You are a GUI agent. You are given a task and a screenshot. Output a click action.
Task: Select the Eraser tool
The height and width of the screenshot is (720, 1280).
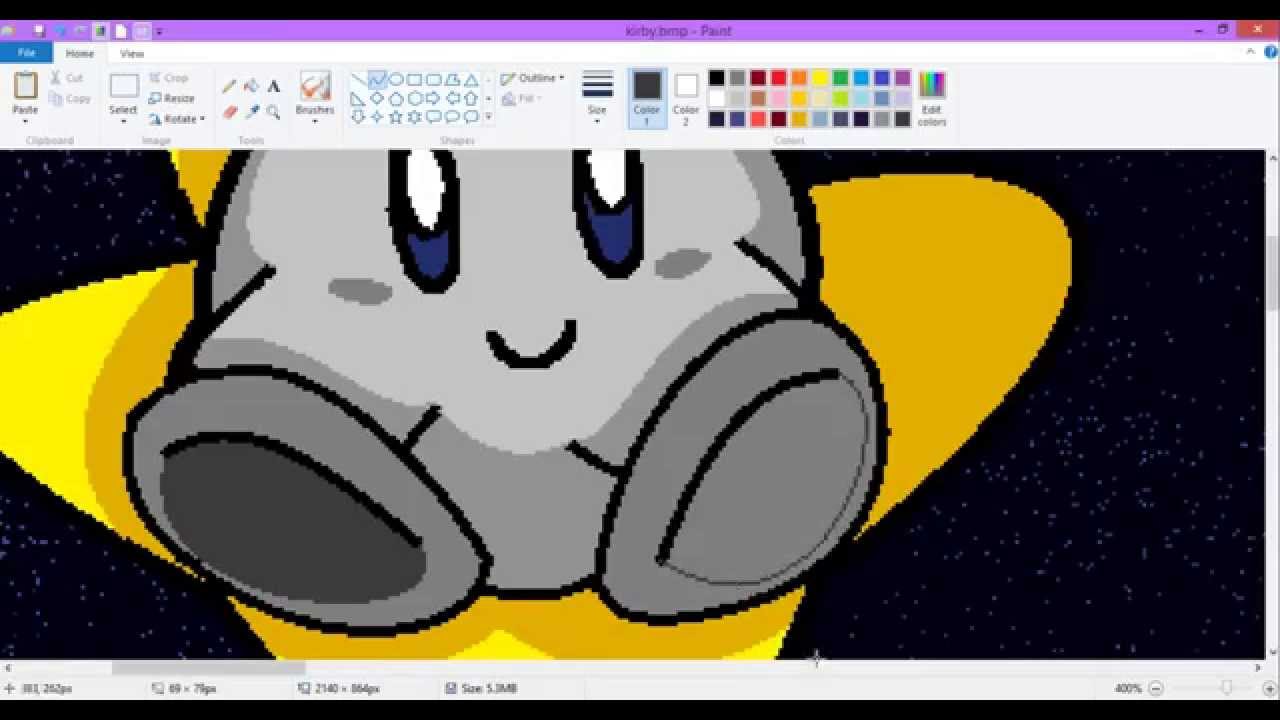pyautogui.click(x=229, y=112)
